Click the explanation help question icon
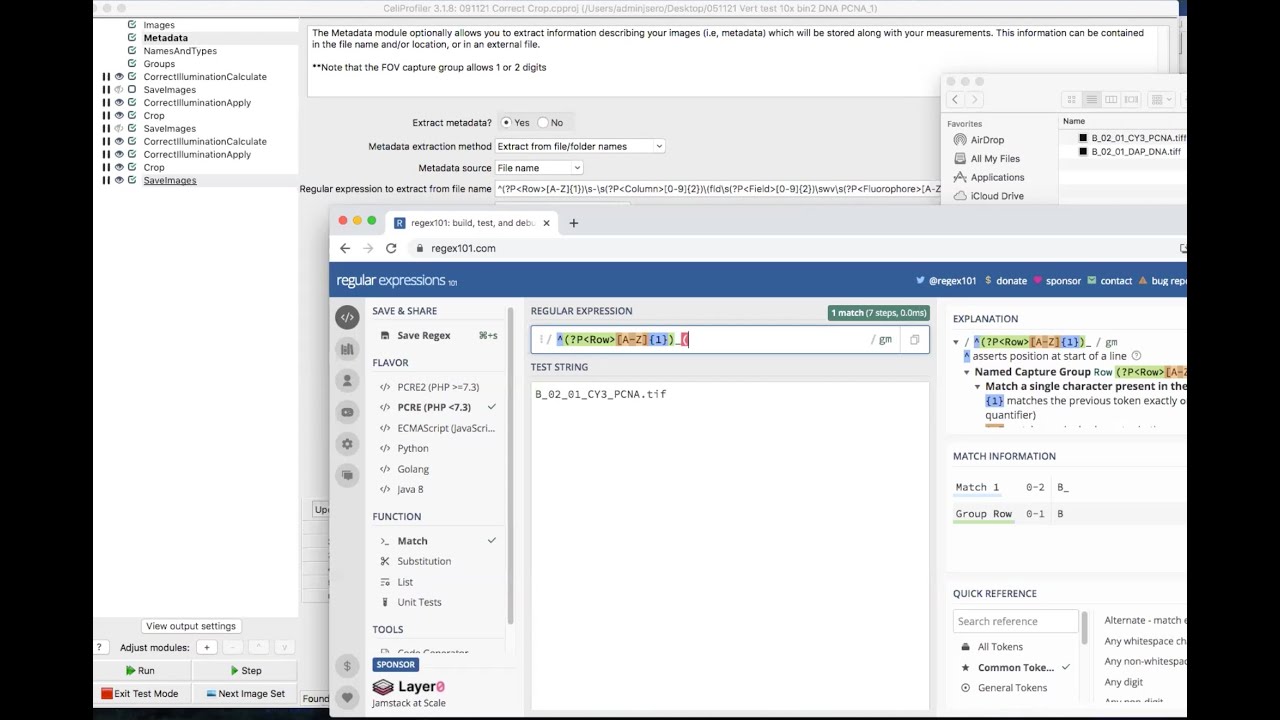 click(1136, 356)
